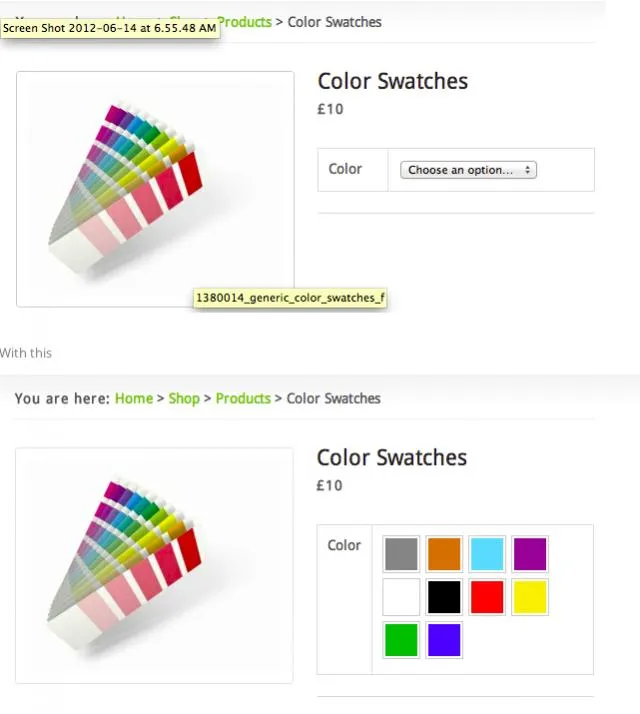Choose the purple color swatch

530,554
